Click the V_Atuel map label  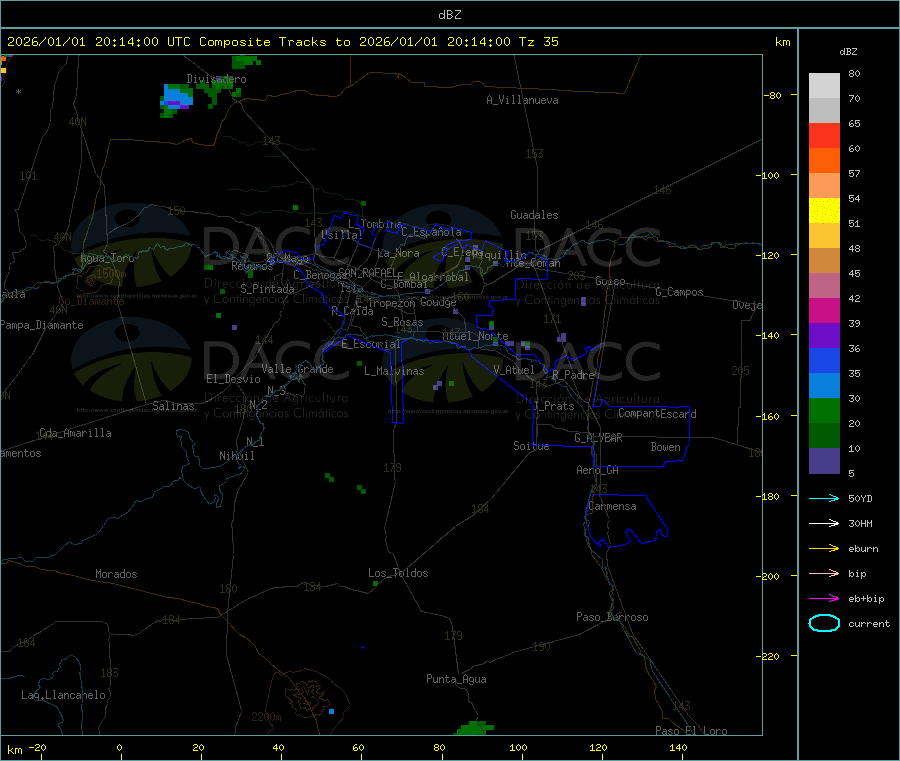pos(514,370)
